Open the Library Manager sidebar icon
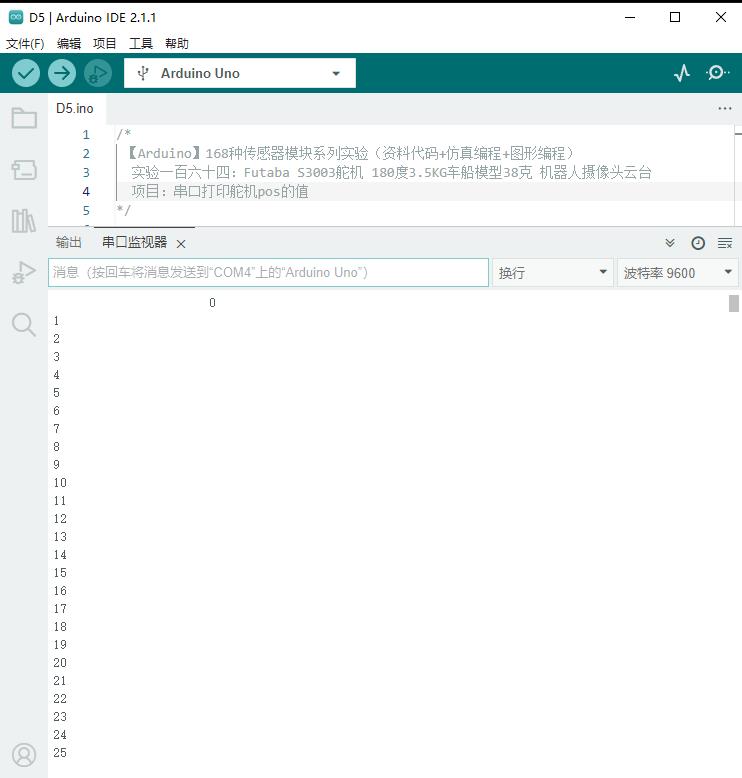Viewport: 742px width, 778px height. click(x=24, y=221)
